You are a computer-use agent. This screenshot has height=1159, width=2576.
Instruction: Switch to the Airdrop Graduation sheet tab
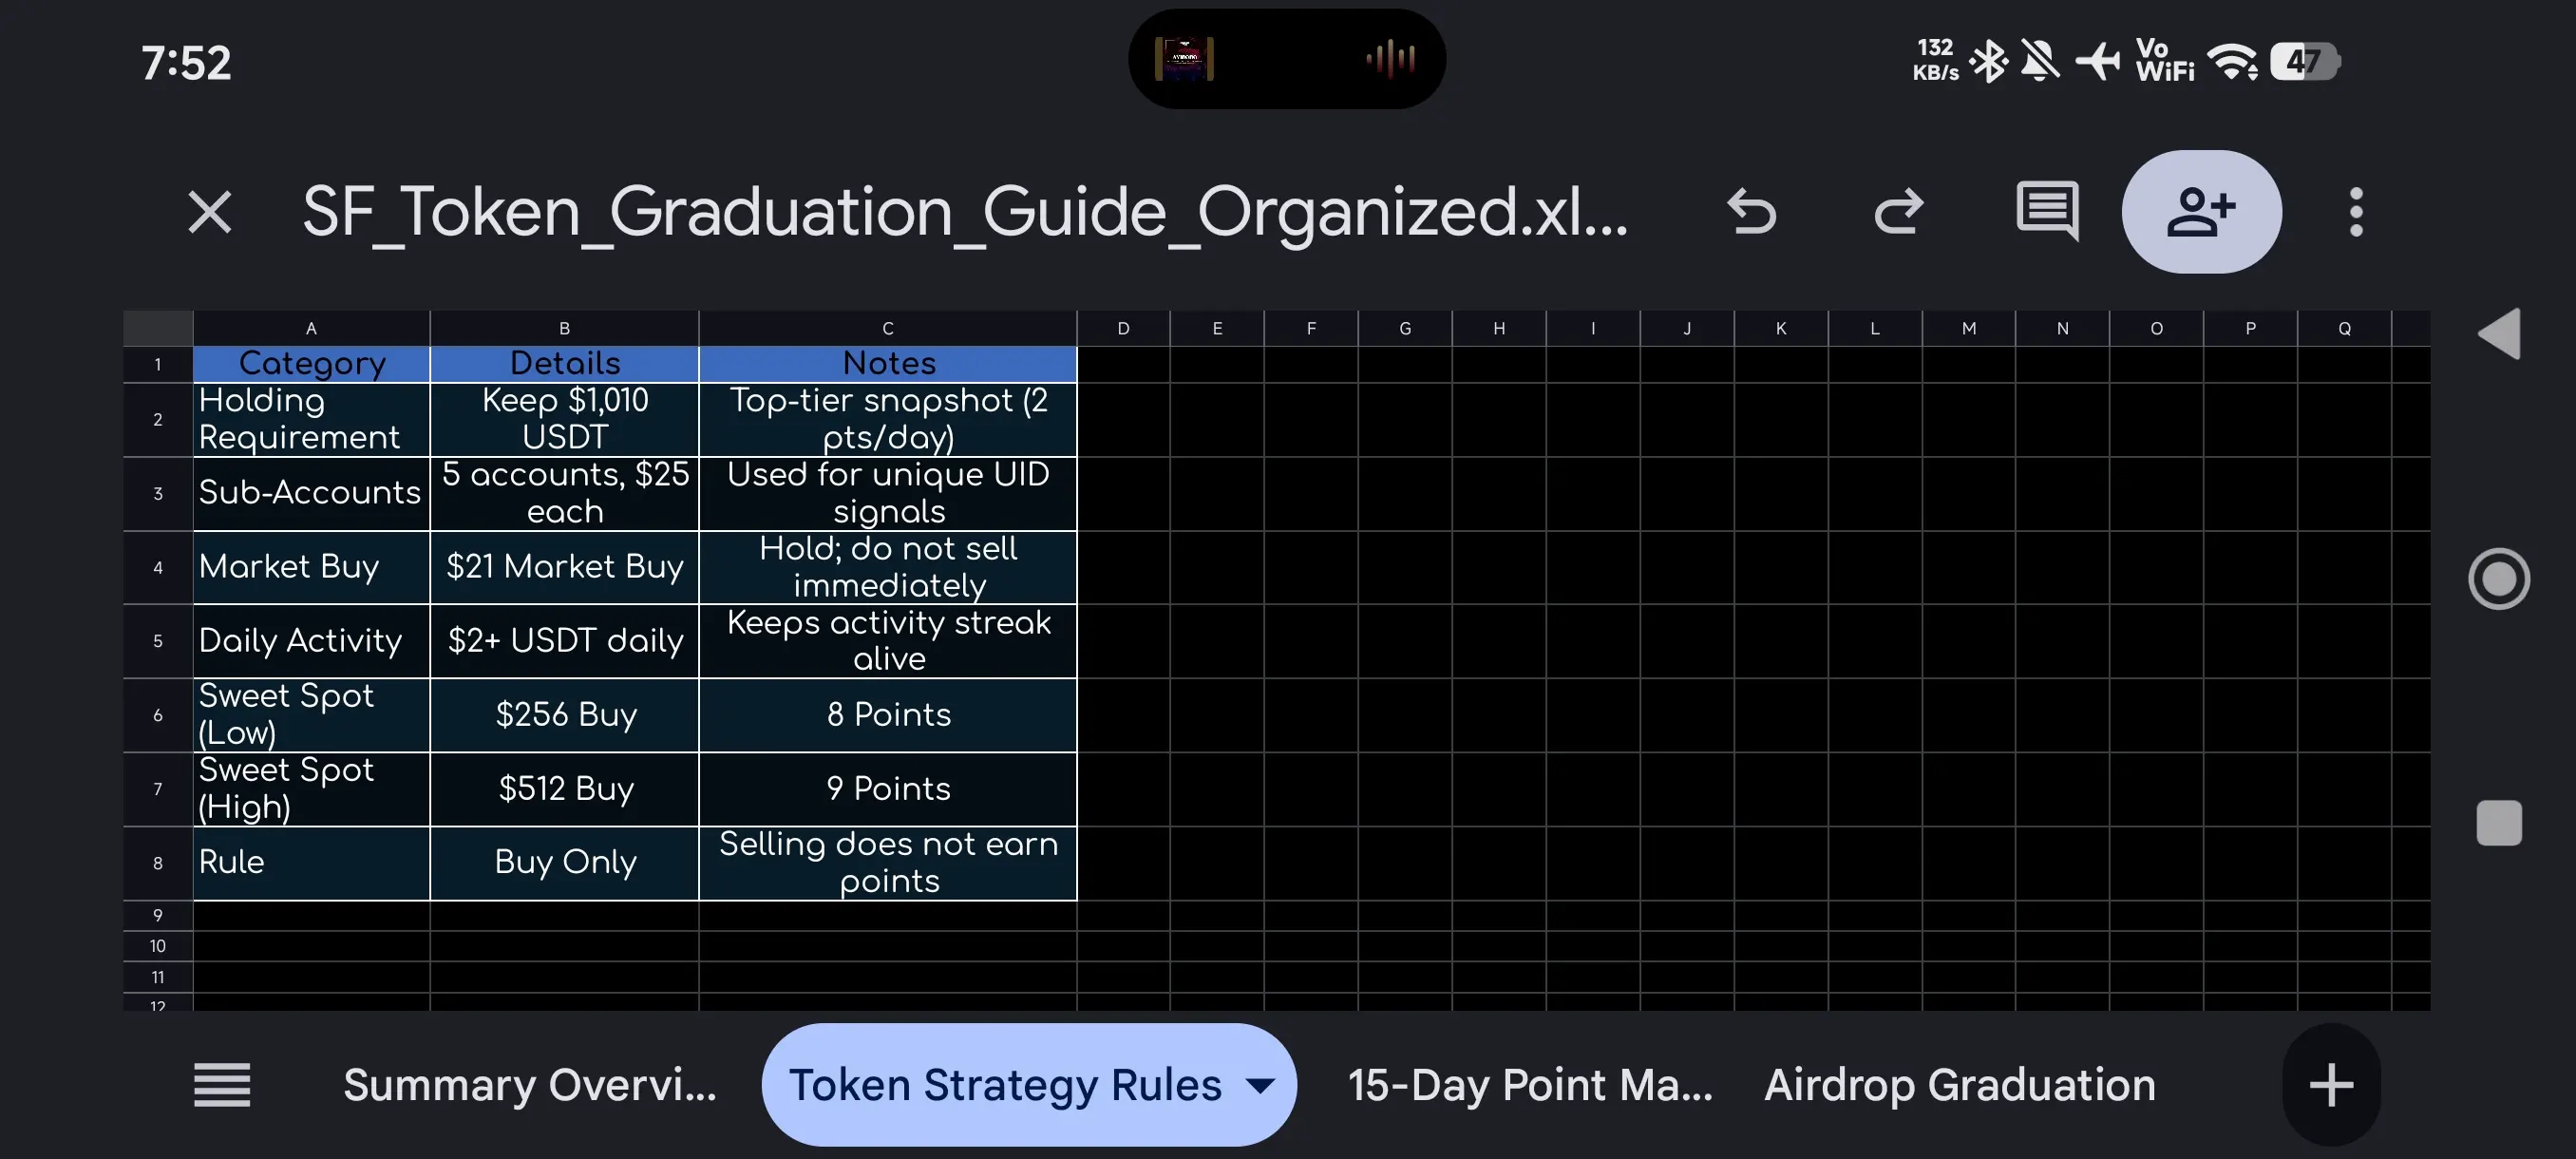tap(1959, 1085)
